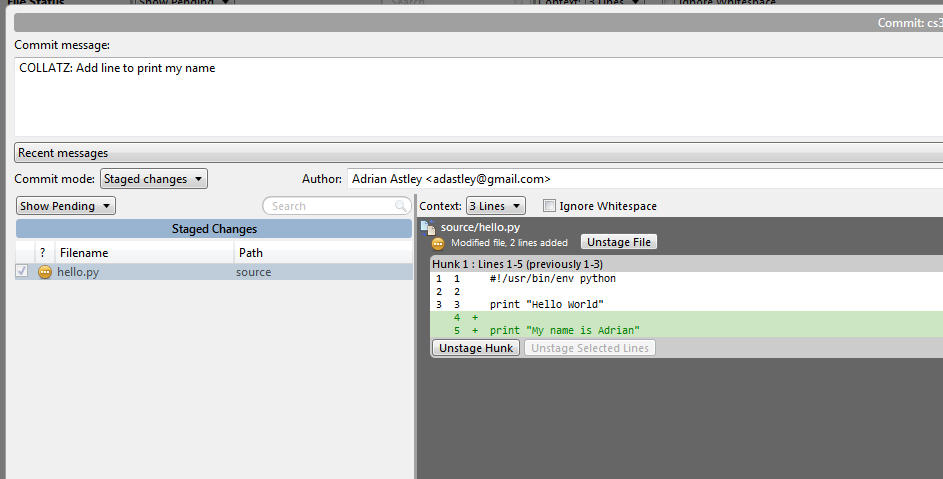Click the Hunk 1 : Lines 1-5 header

tap(687, 264)
